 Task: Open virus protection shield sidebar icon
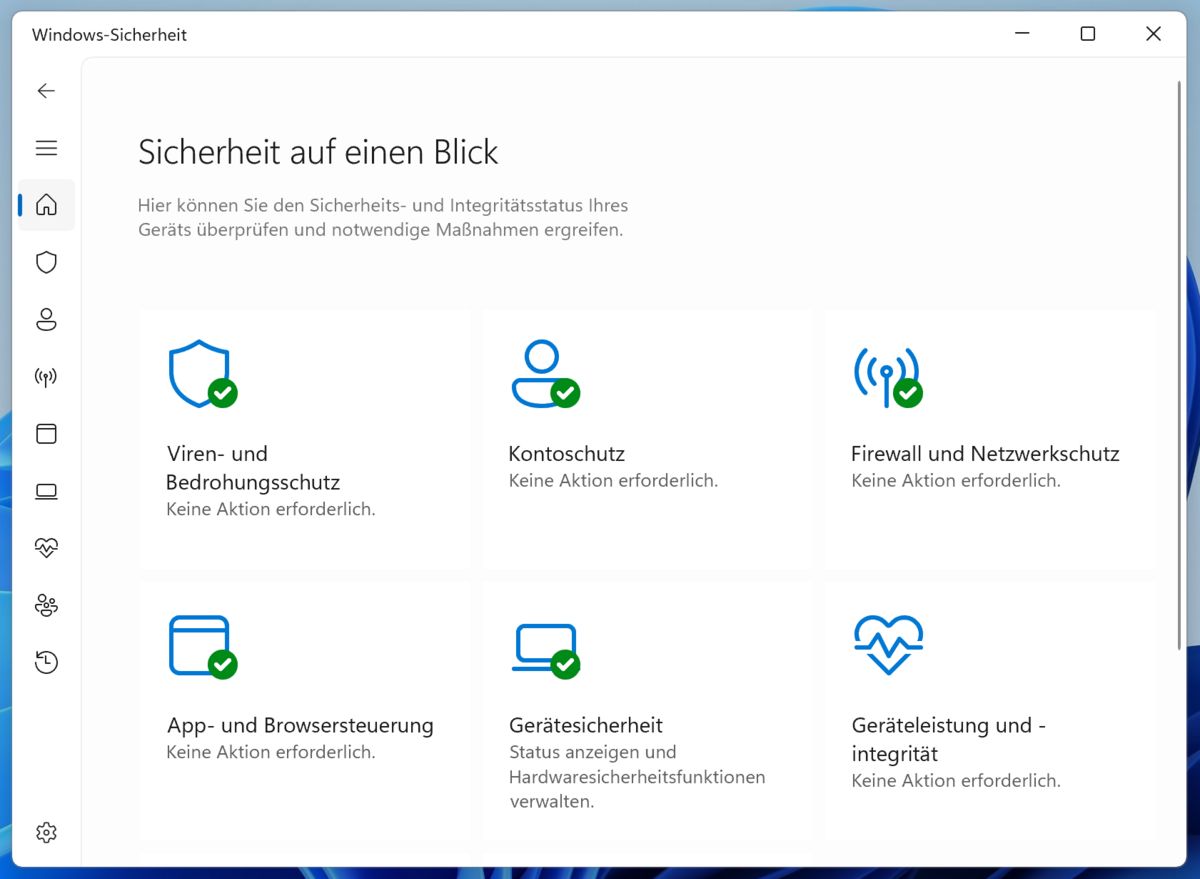click(46, 262)
